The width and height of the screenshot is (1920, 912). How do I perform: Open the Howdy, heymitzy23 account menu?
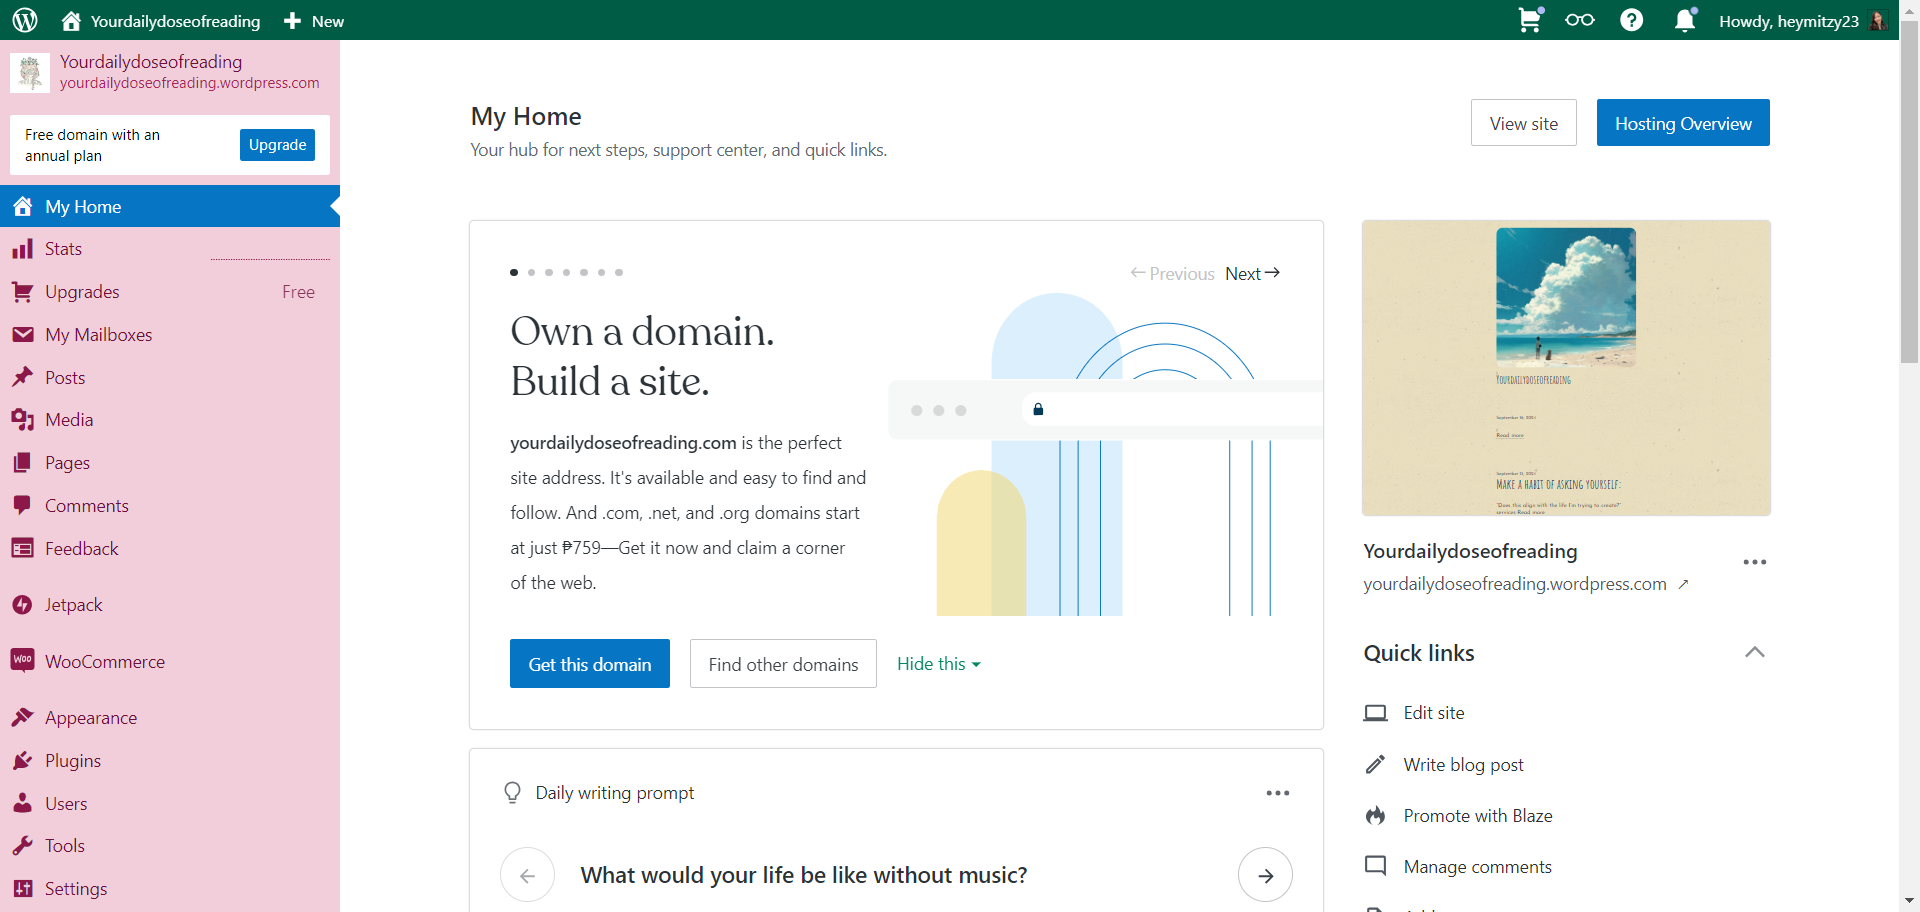click(1803, 21)
